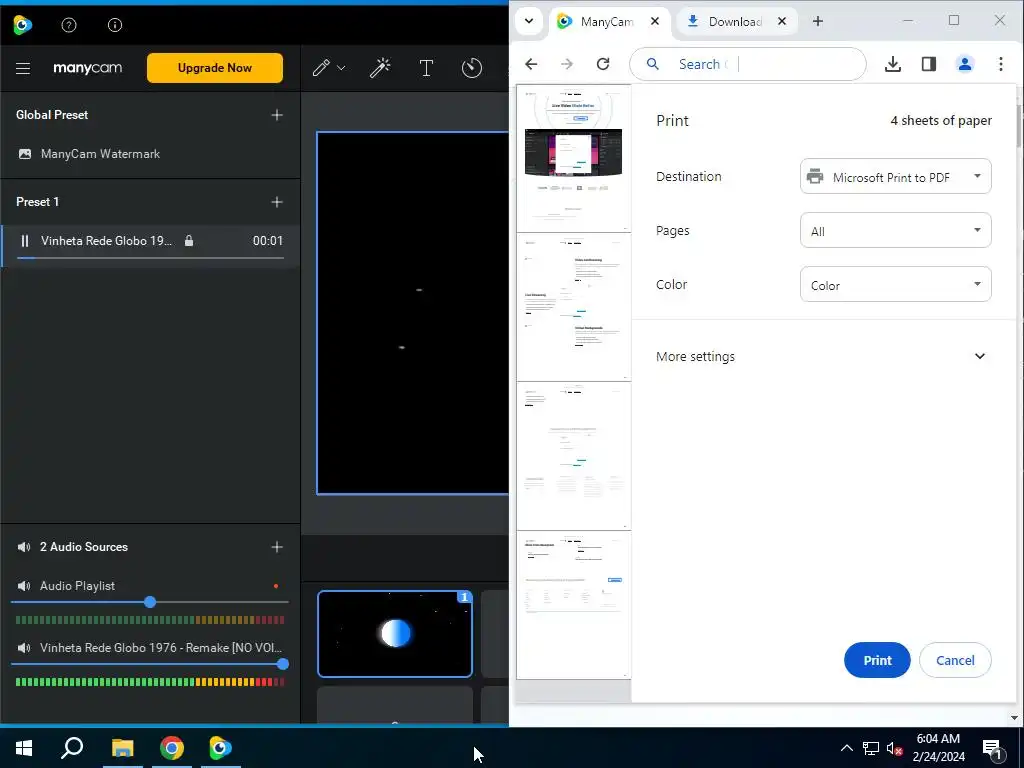
Task: Open the Color dropdown
Action: tap(895, 285)
